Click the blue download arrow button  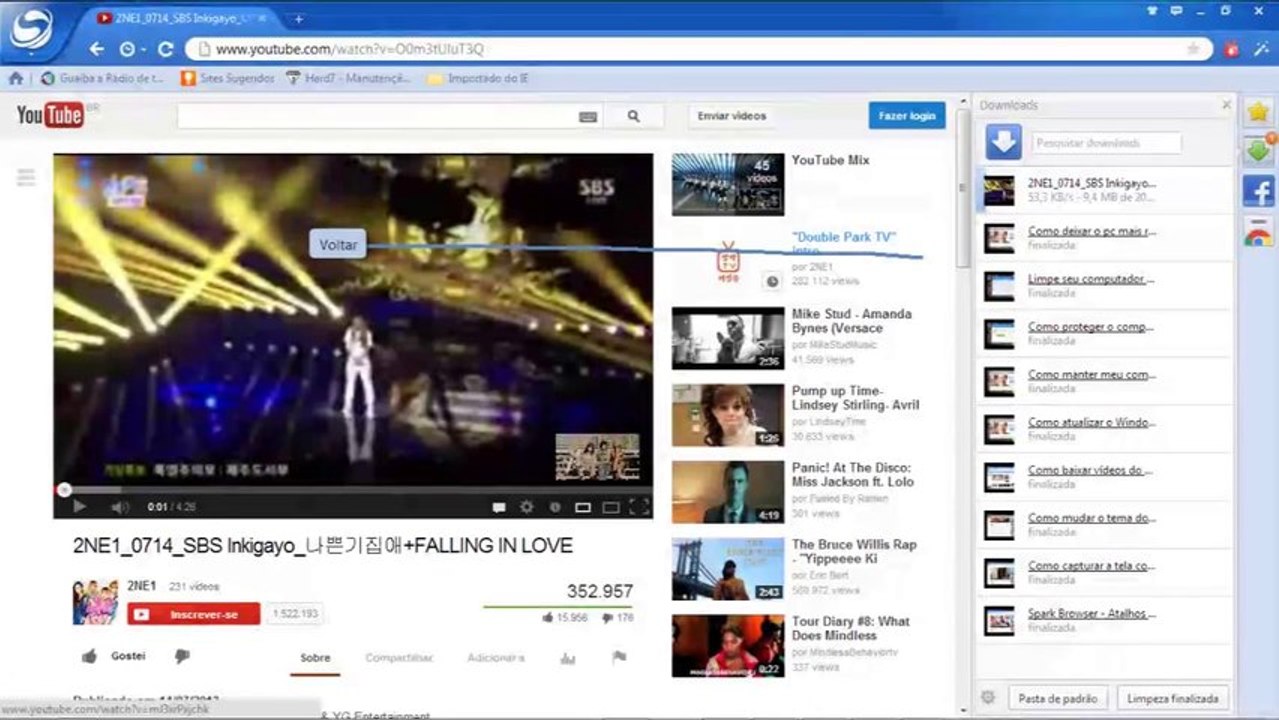click(x=1003, y=142)
